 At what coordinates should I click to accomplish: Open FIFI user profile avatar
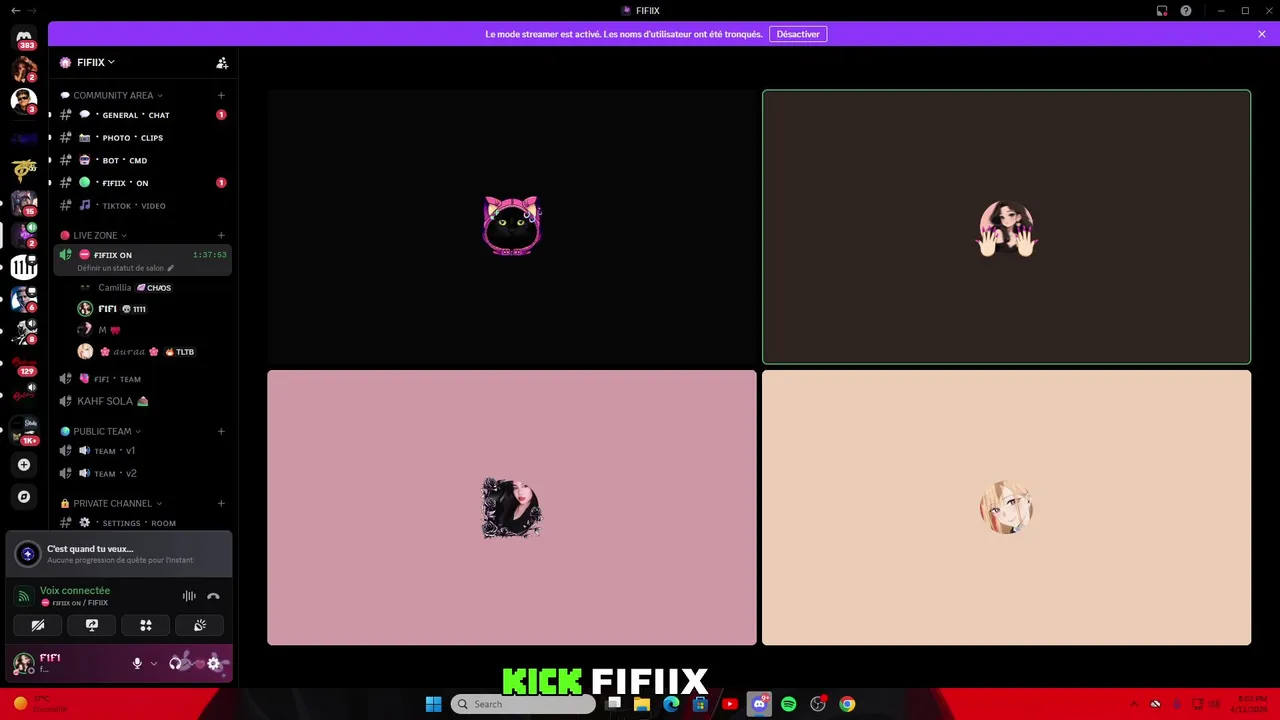click(23, 663)
